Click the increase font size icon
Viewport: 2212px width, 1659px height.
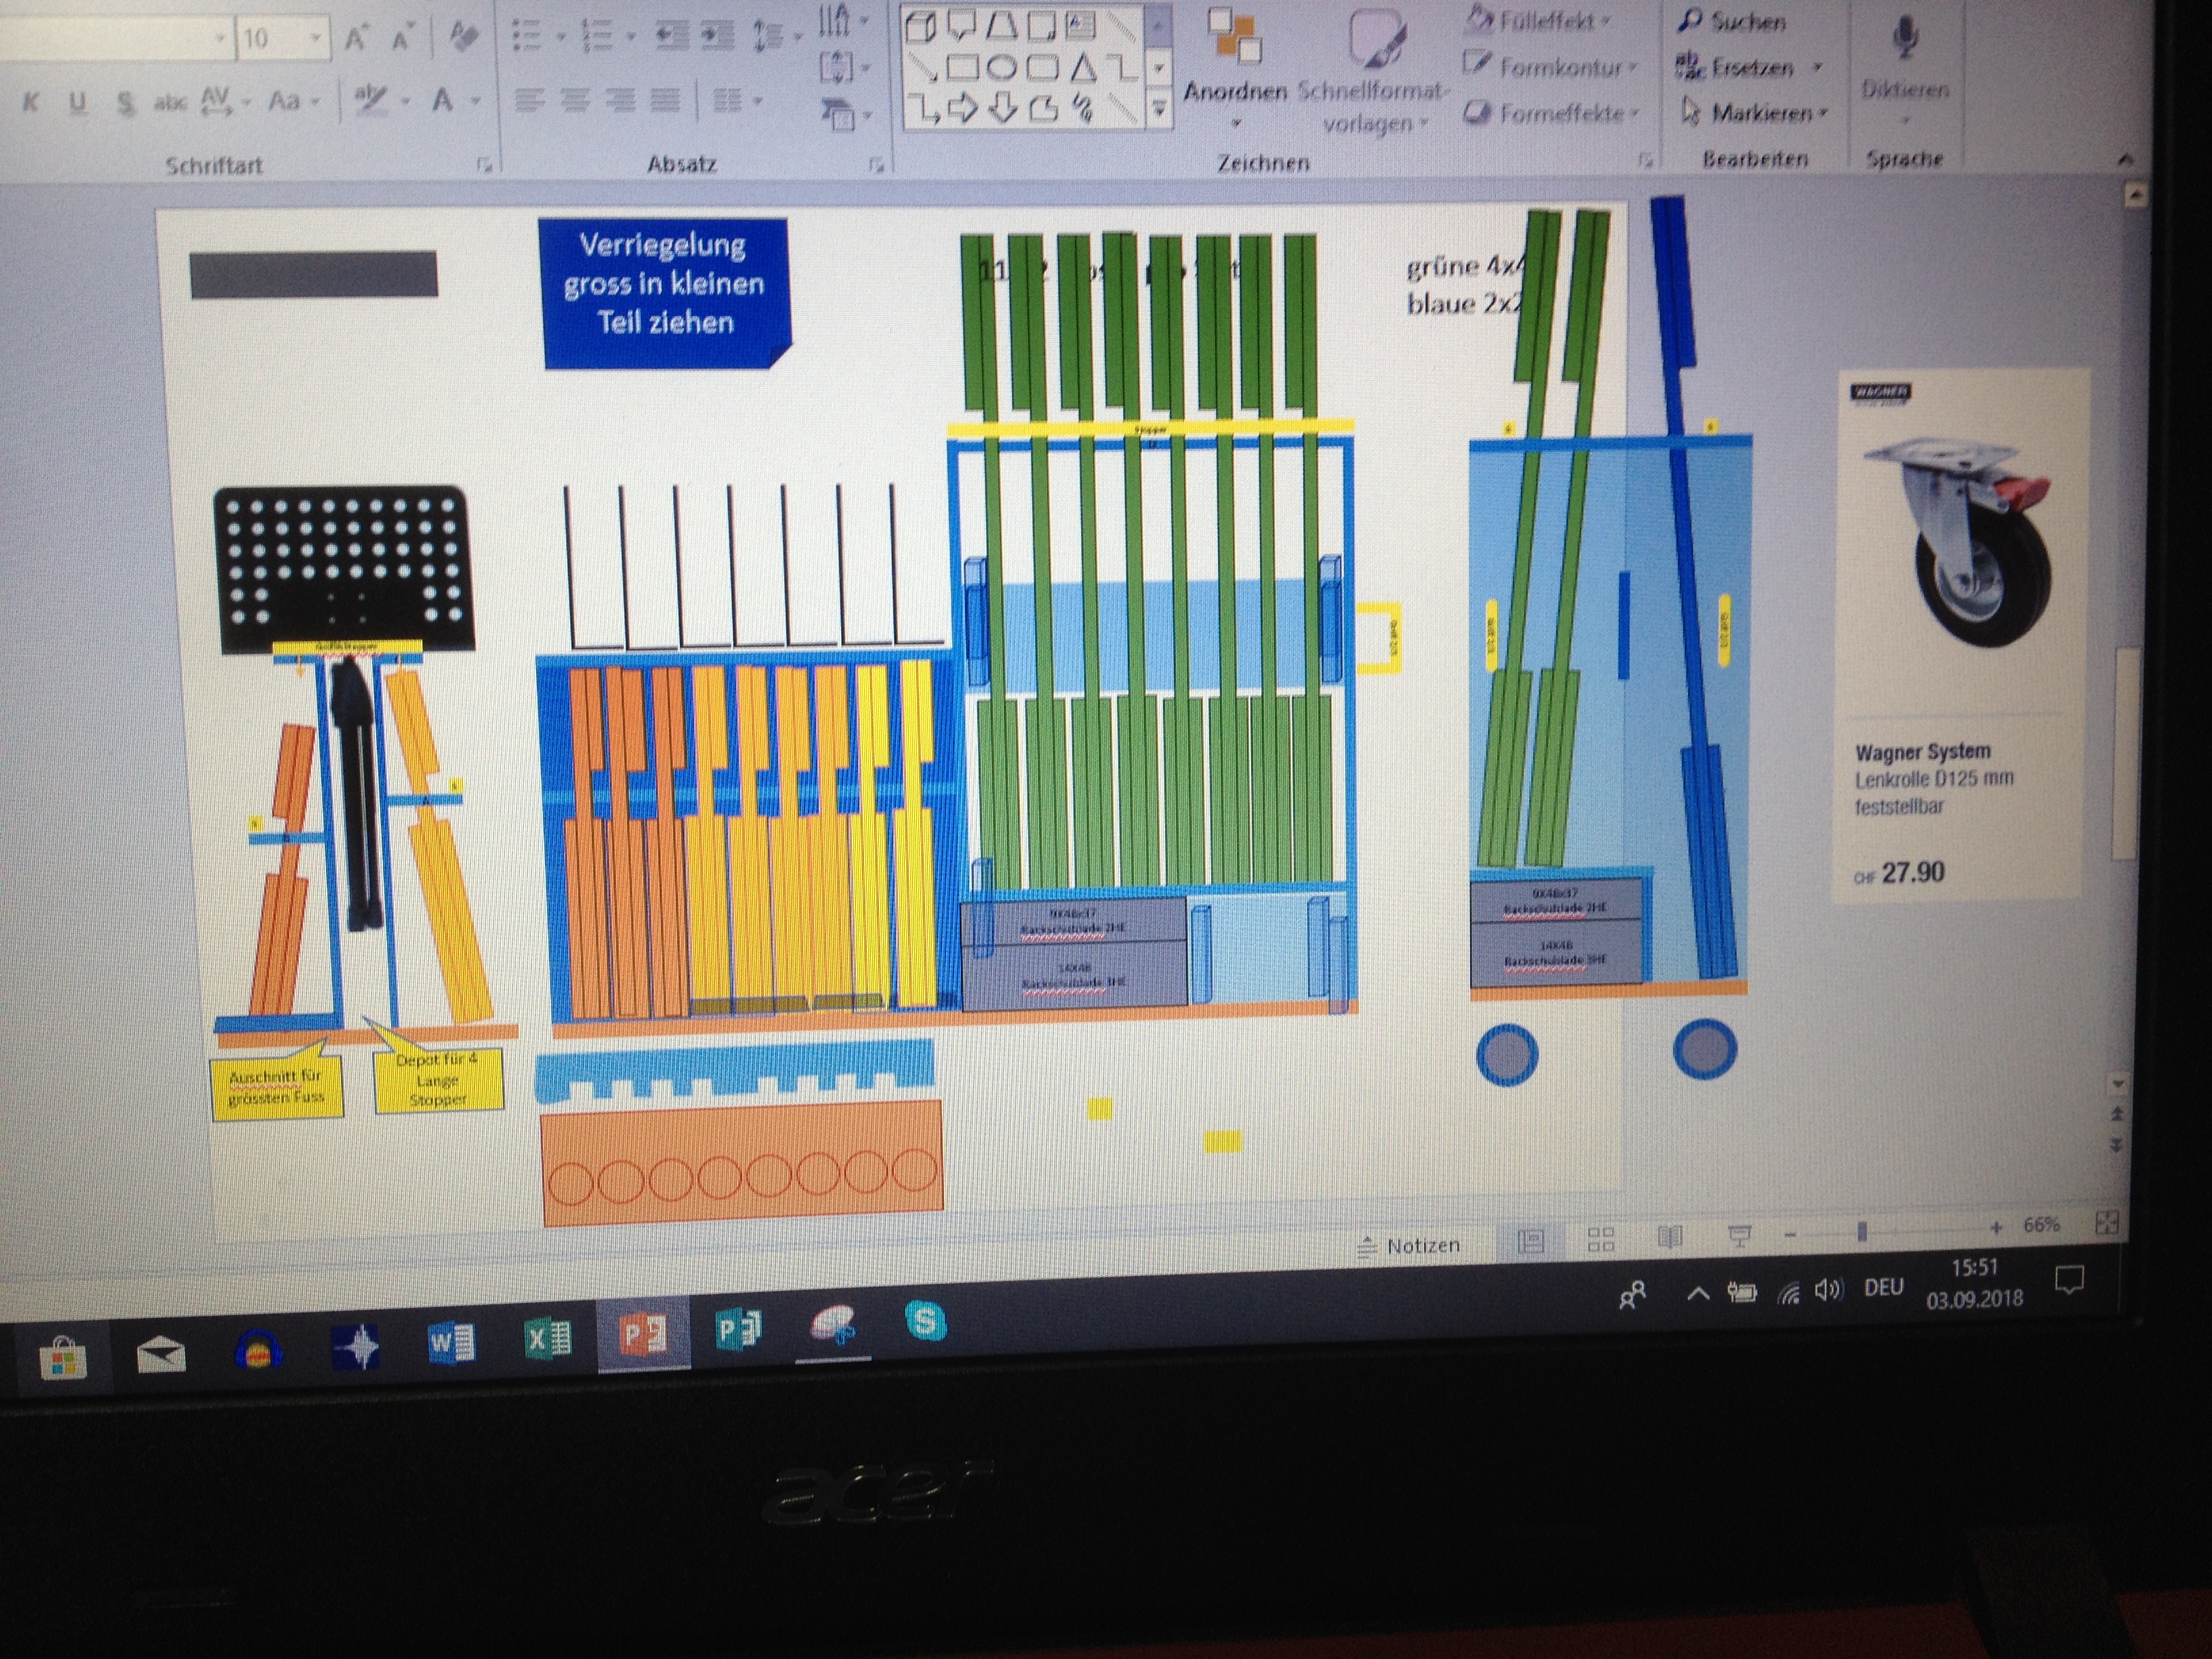(x=354, y=39)
